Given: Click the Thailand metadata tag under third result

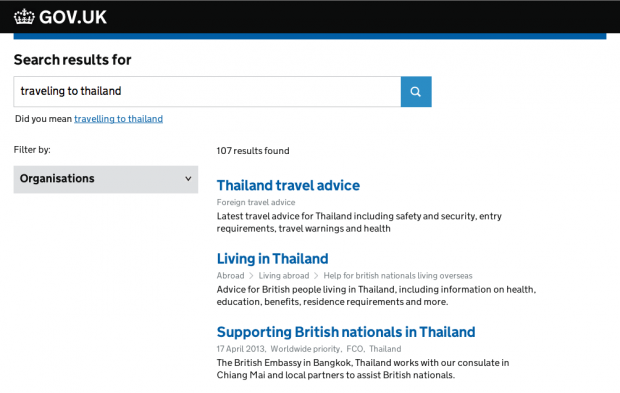Looking at the screenshot, I should pos(385,349).
